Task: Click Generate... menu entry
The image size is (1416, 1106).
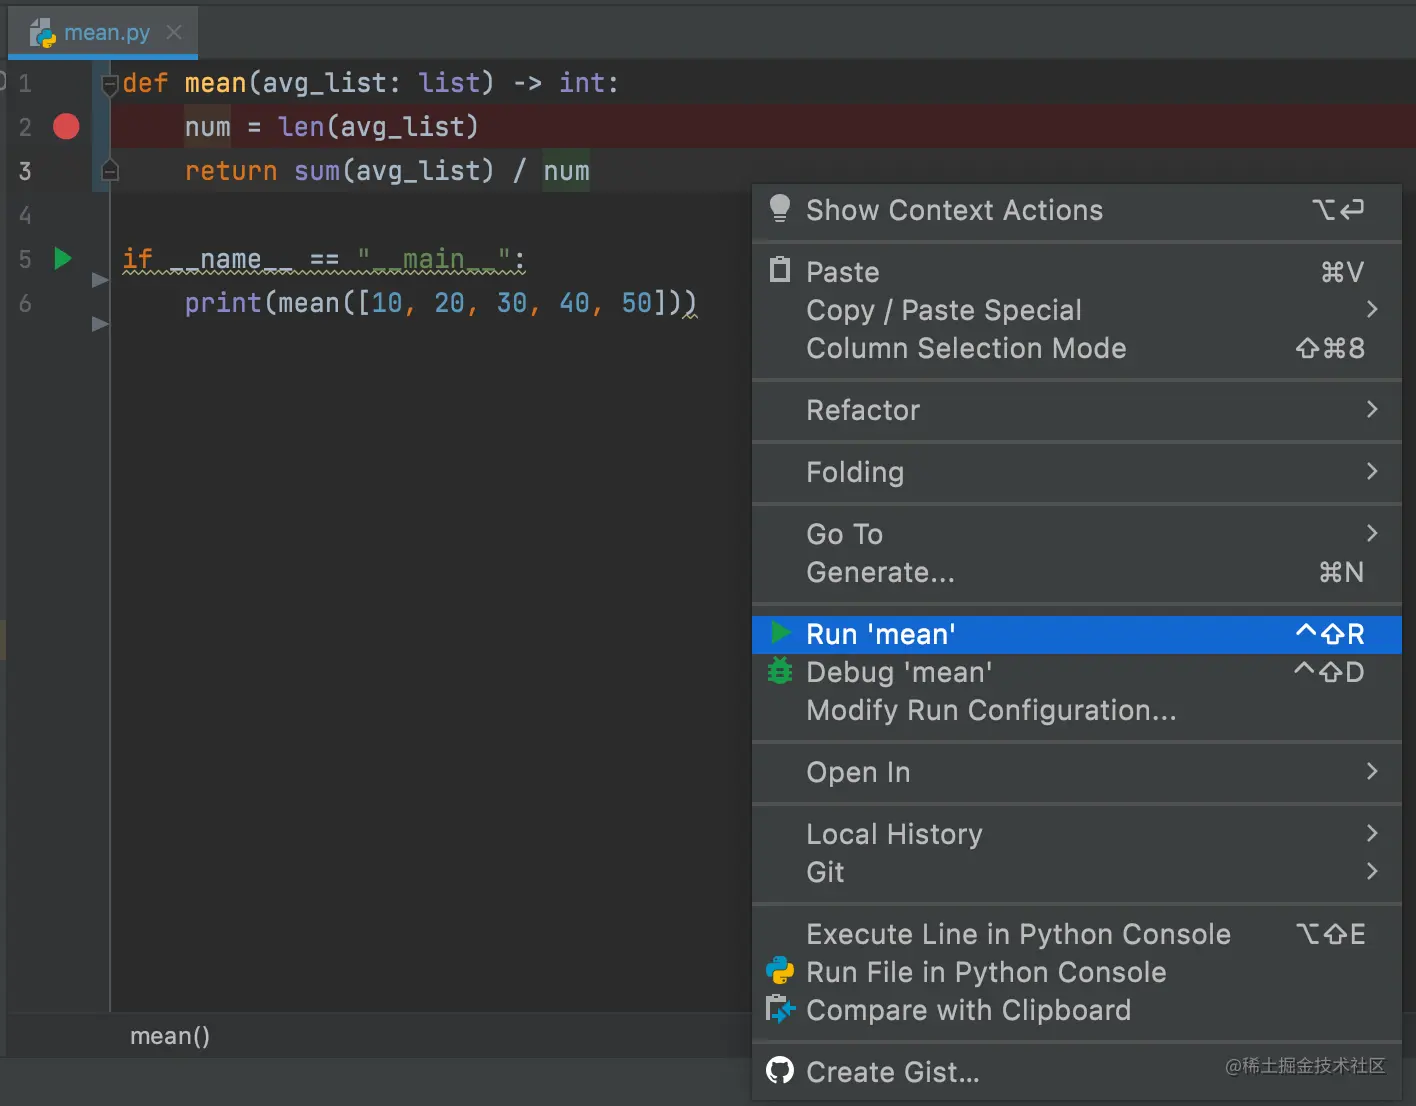Action: [x=880, y=572]
